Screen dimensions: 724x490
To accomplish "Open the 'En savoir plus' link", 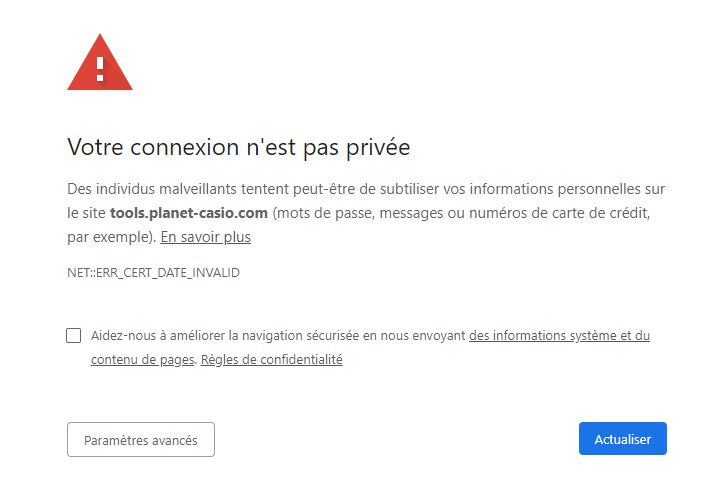I will pos(205,237).
